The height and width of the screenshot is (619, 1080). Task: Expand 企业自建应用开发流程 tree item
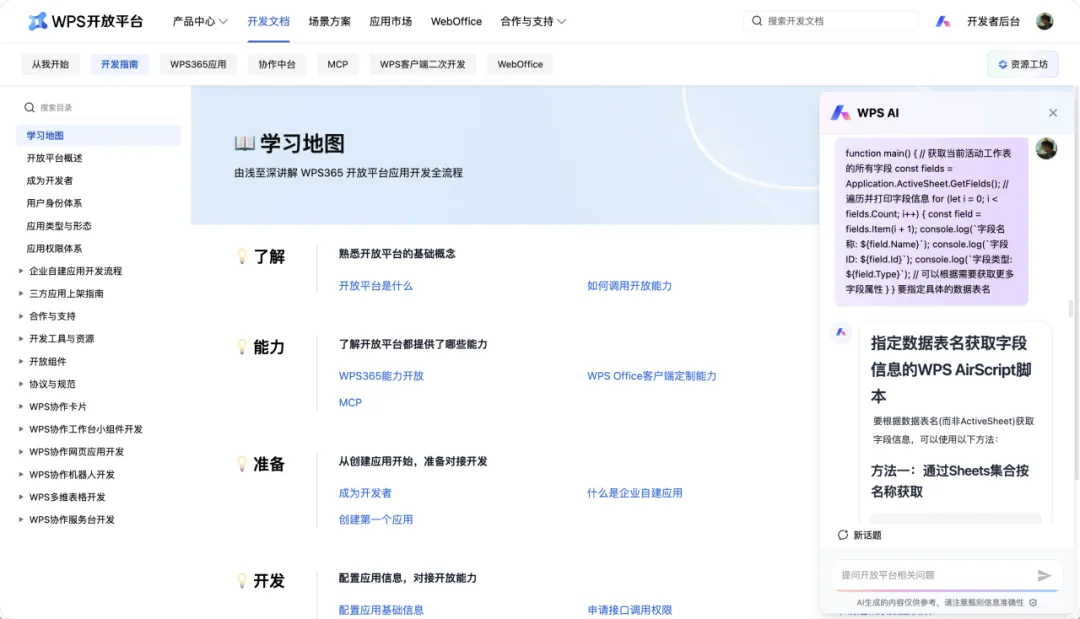[x=21, y=271]
